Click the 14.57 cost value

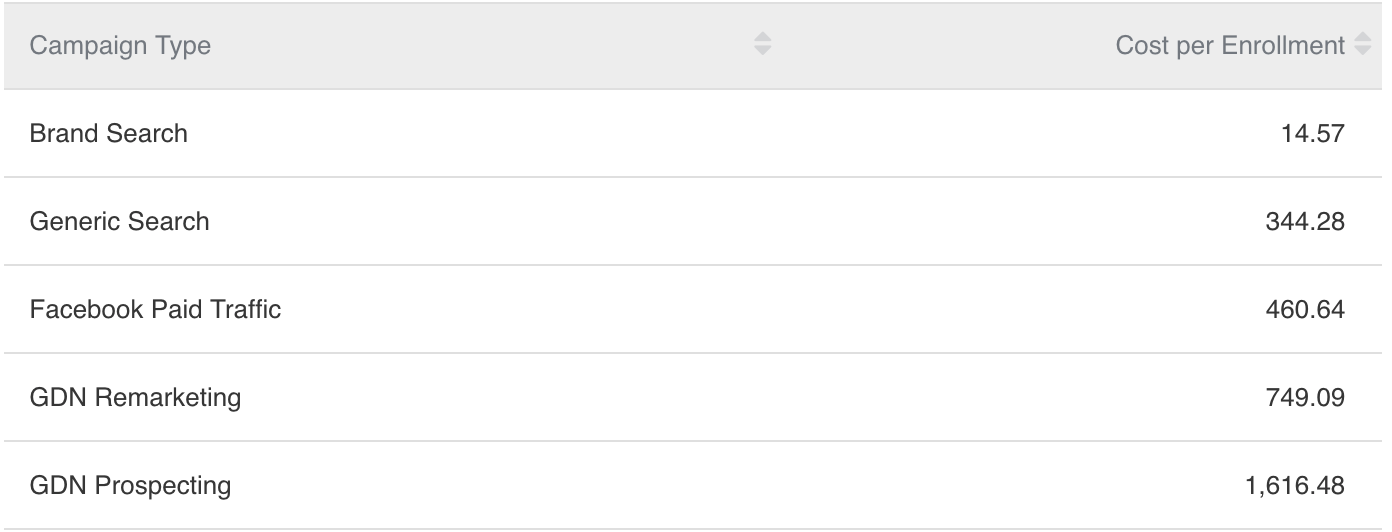tap(1312, 133)
